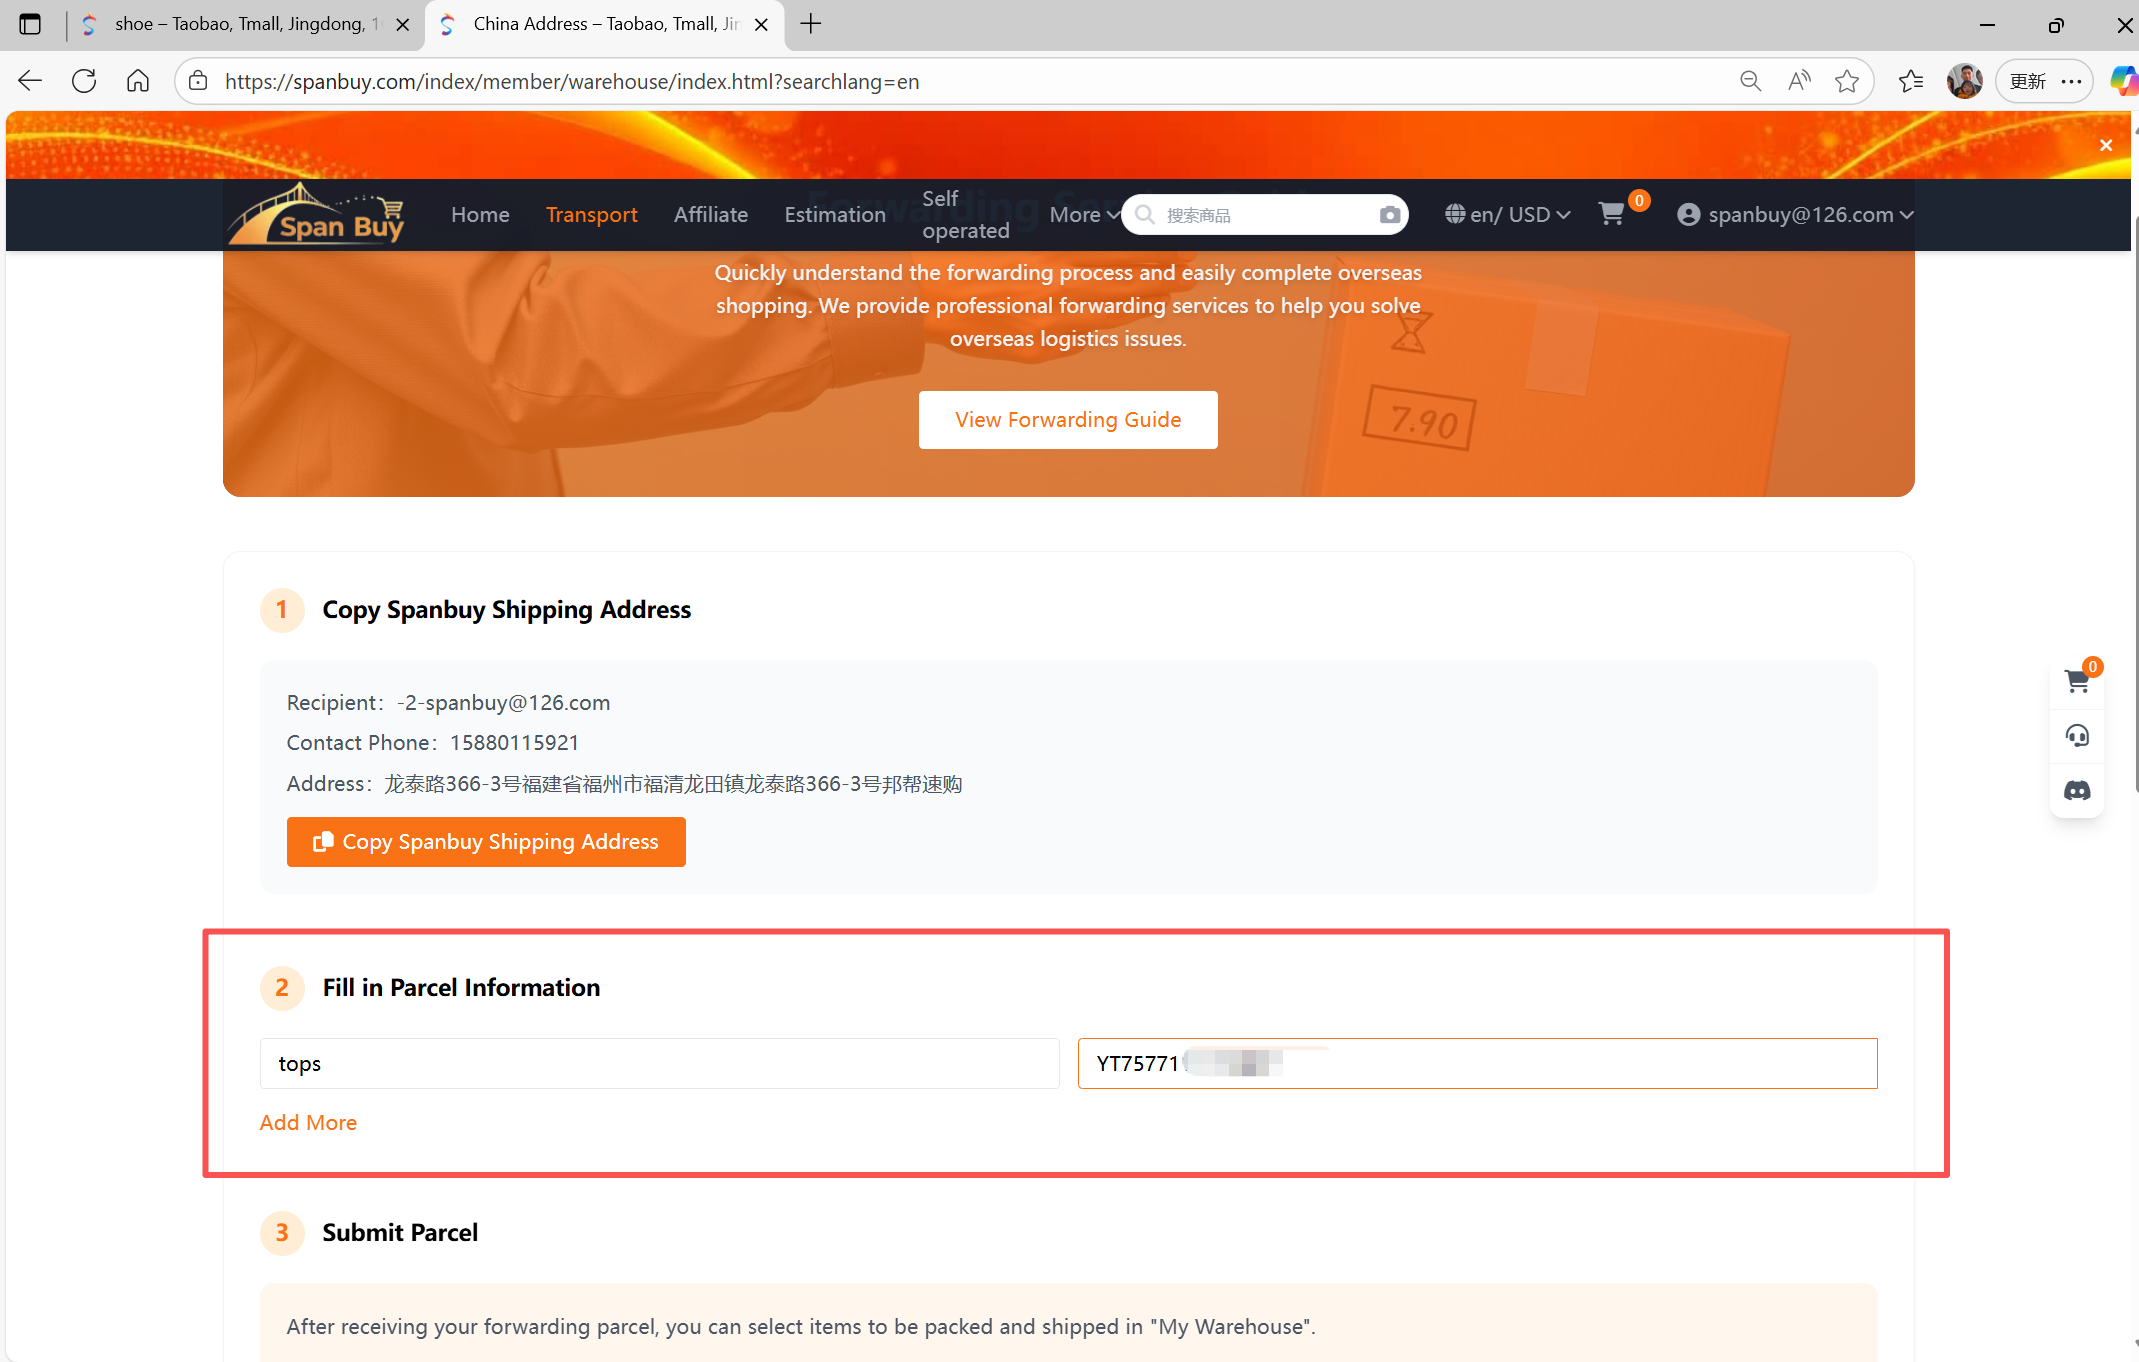Image resolution: width=2139 pixels, height=1362 pixels.
Task: Open the shopping cart in navbar
Action: [x=1611, y=214]
